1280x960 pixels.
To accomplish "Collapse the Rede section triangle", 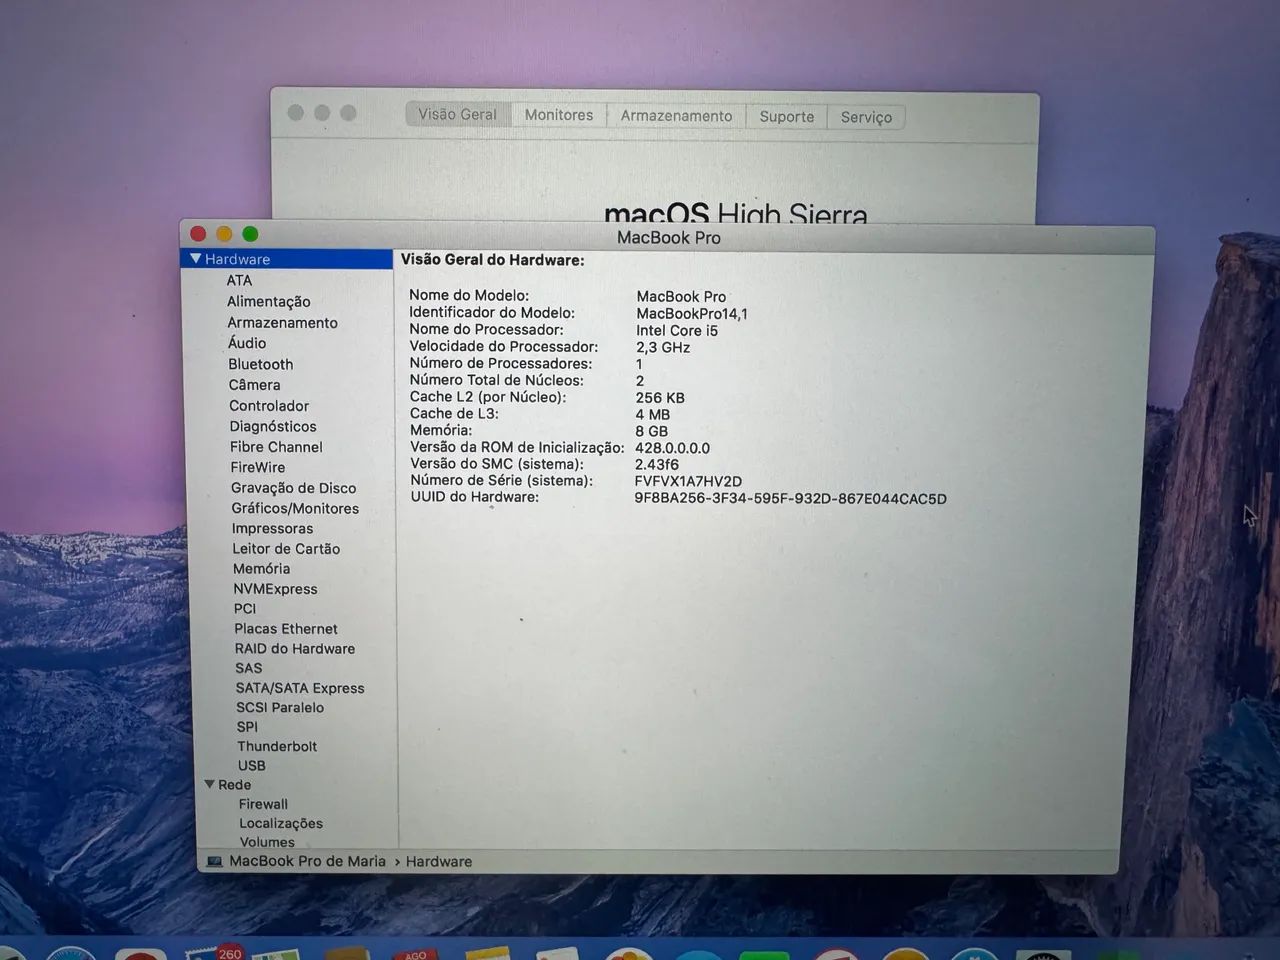I will click(209, 785).
